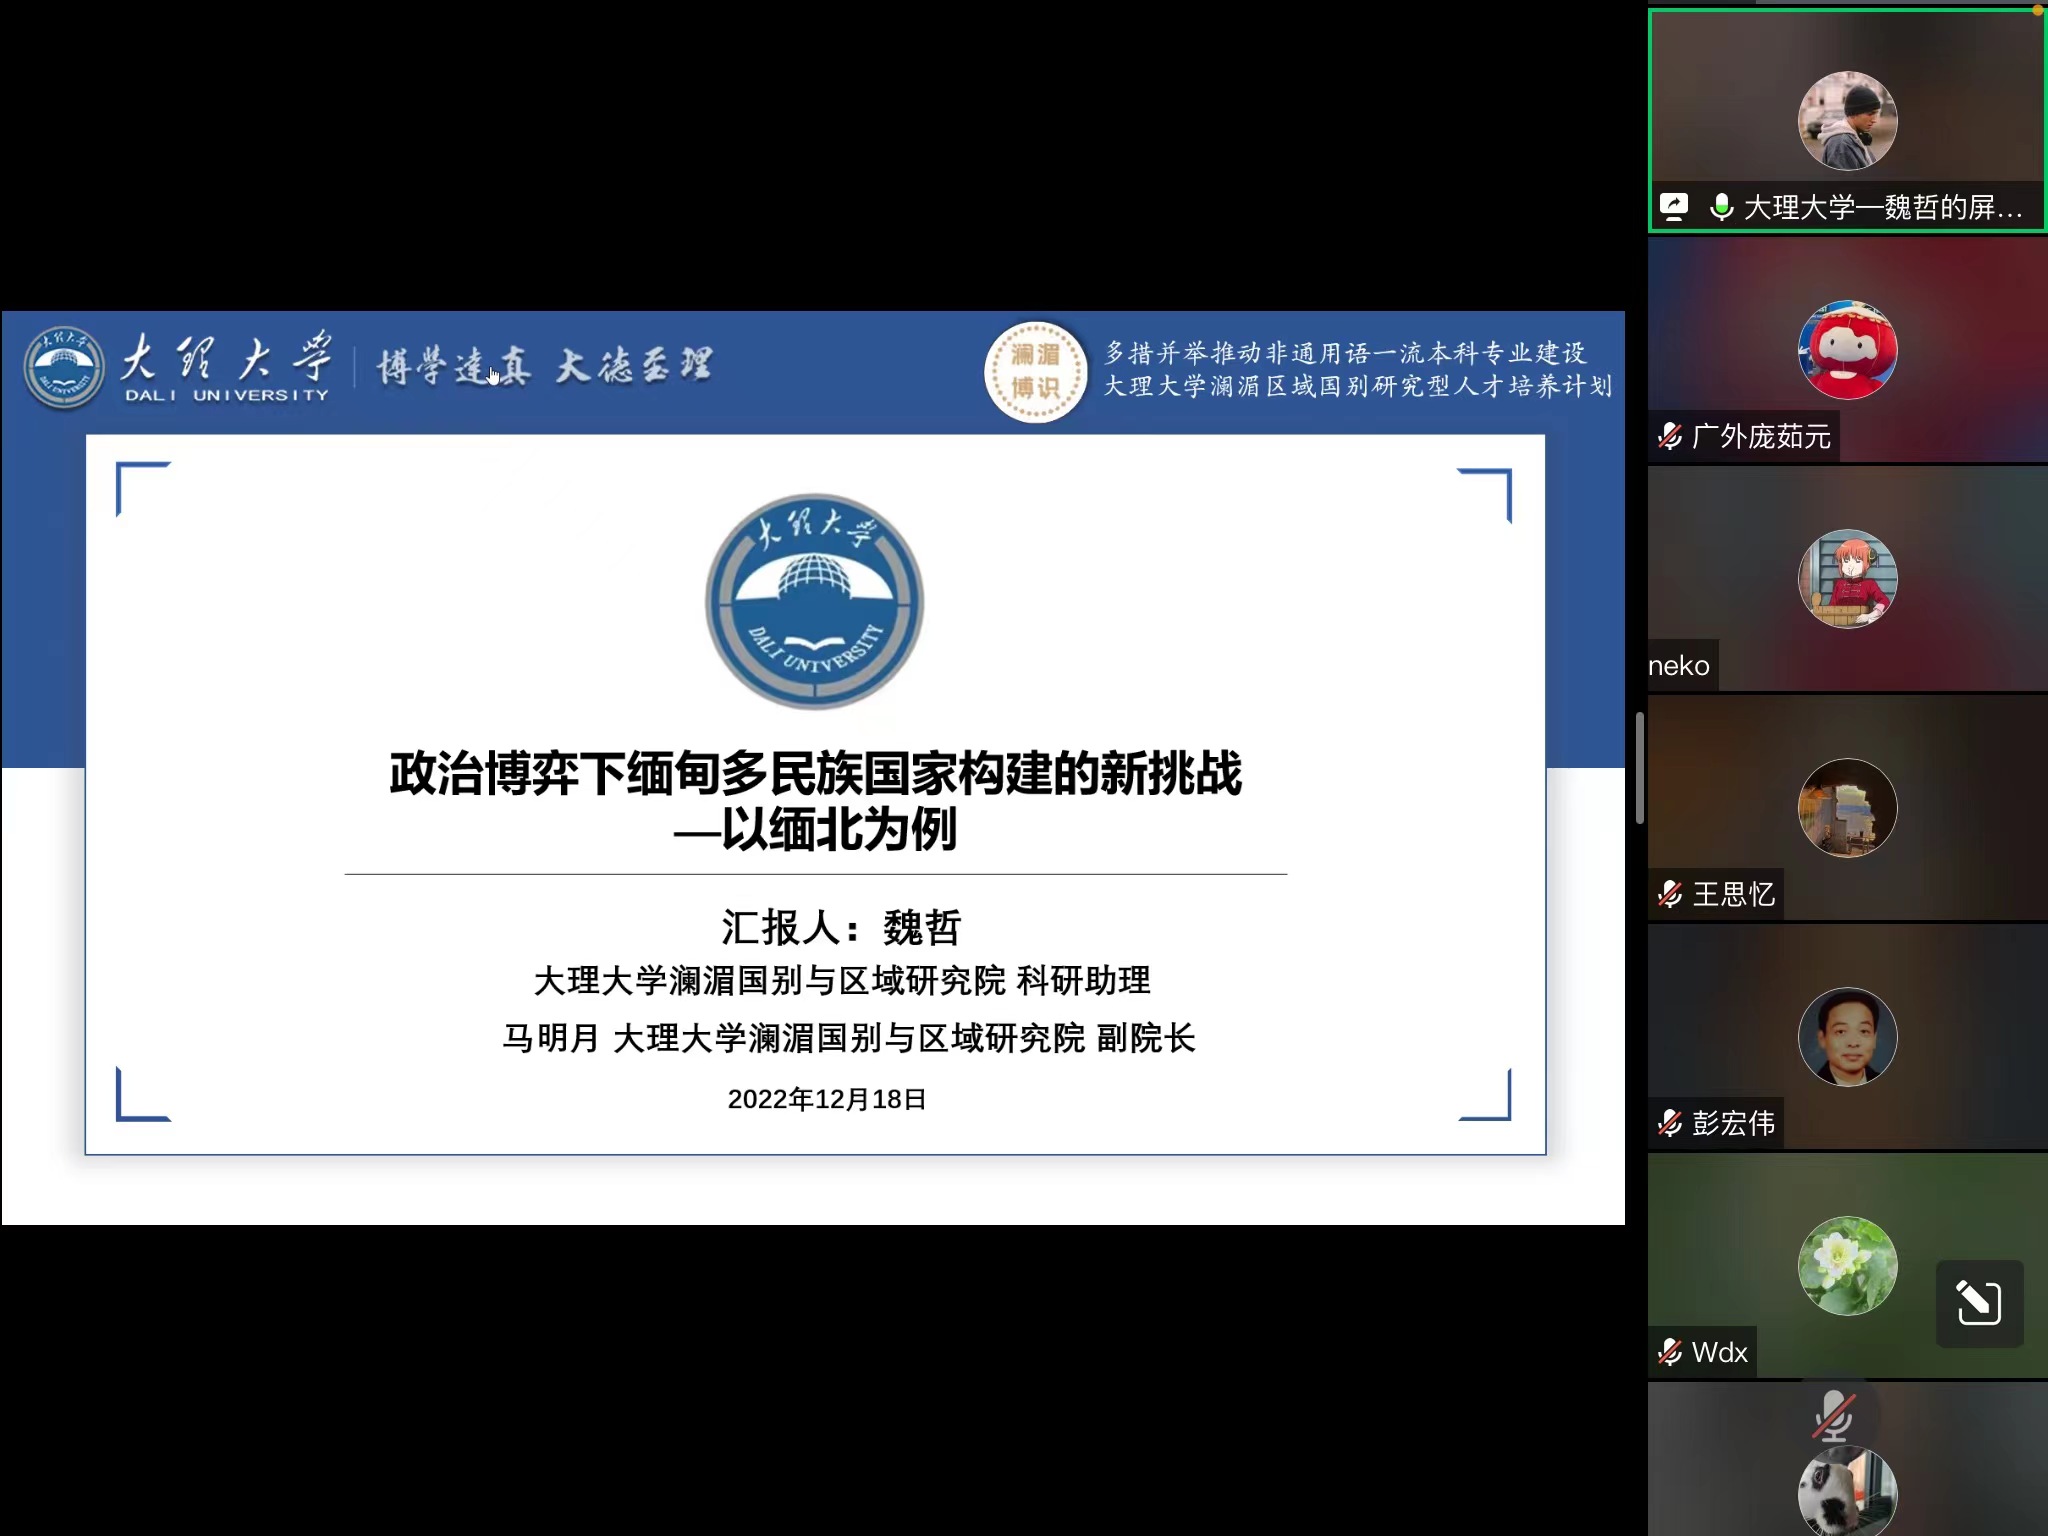Click the 澜湄博识 round seal badge

coord(1035,371)
